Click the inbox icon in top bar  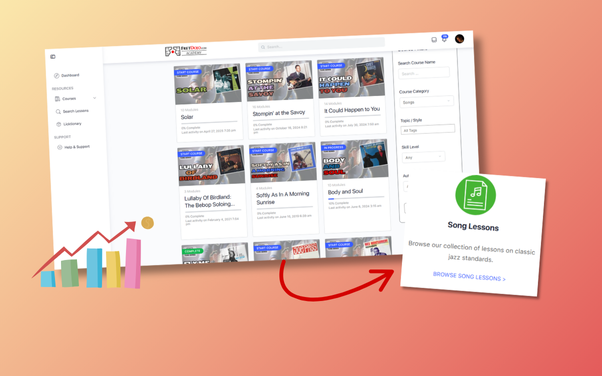[x=434, y=40]
